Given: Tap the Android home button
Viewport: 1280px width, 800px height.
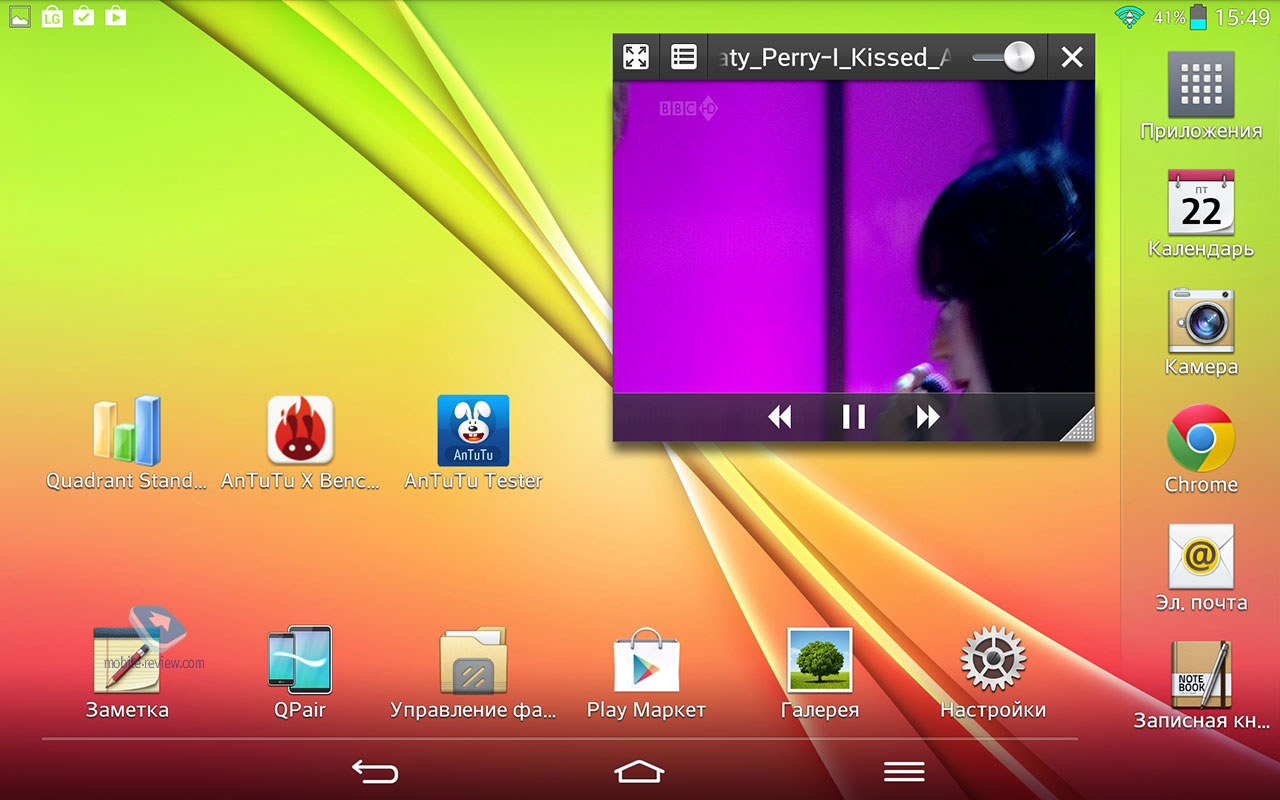Looking at the screenshot, I should coord(640,771).
